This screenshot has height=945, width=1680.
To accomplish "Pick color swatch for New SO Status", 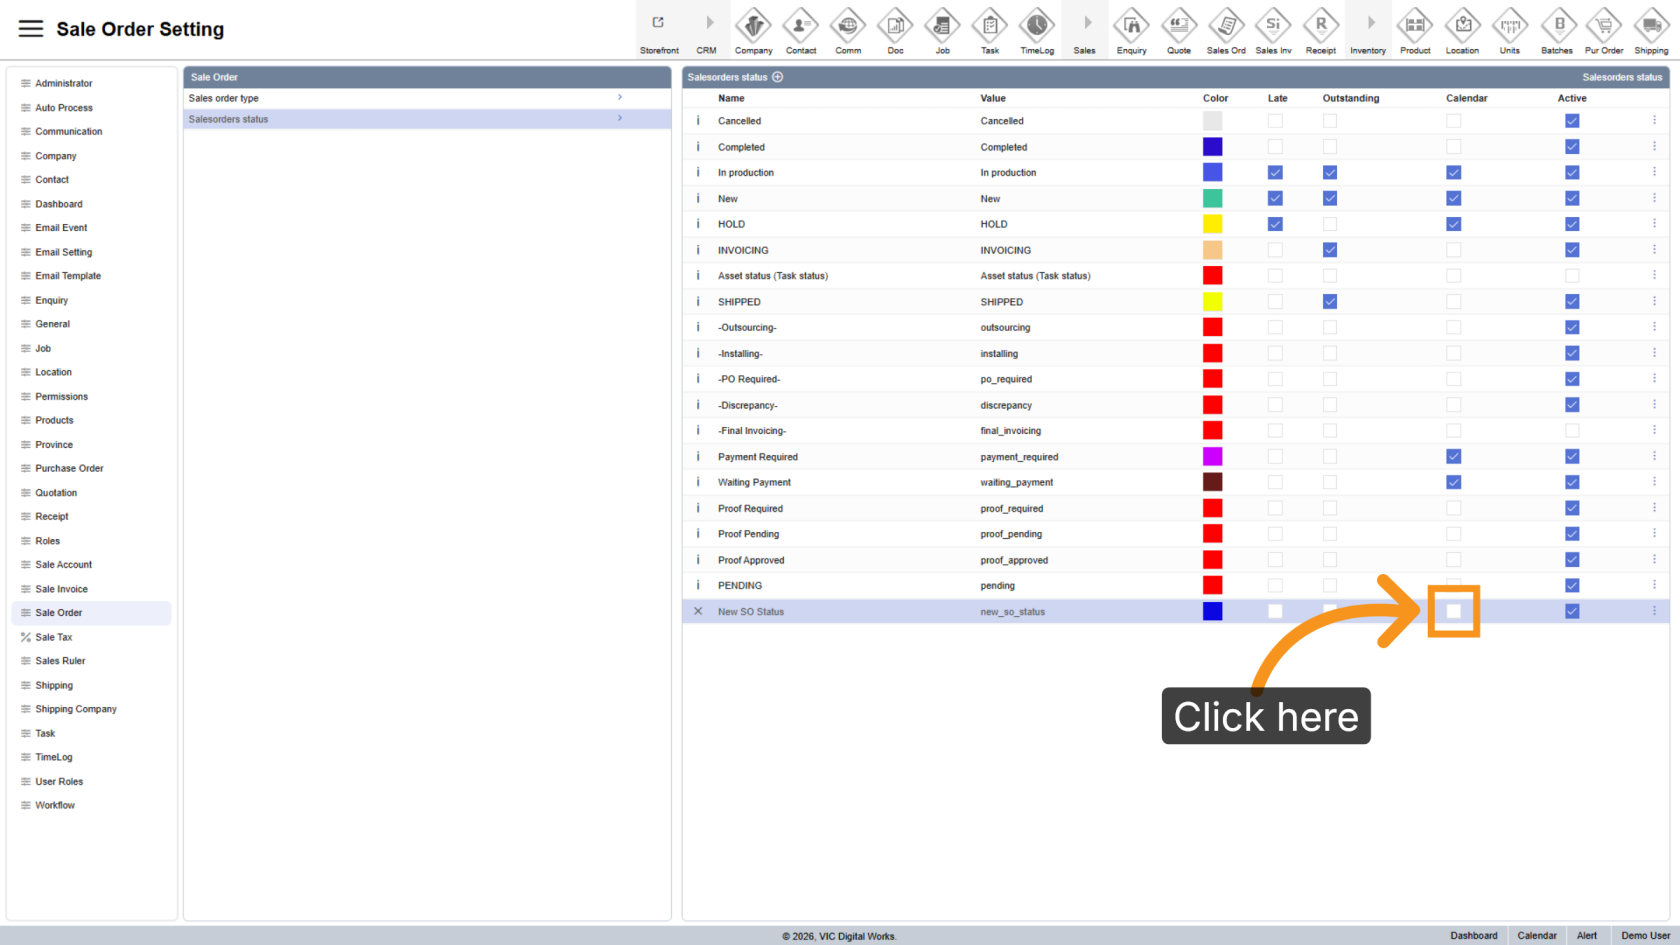I will tap(1212, 611).
